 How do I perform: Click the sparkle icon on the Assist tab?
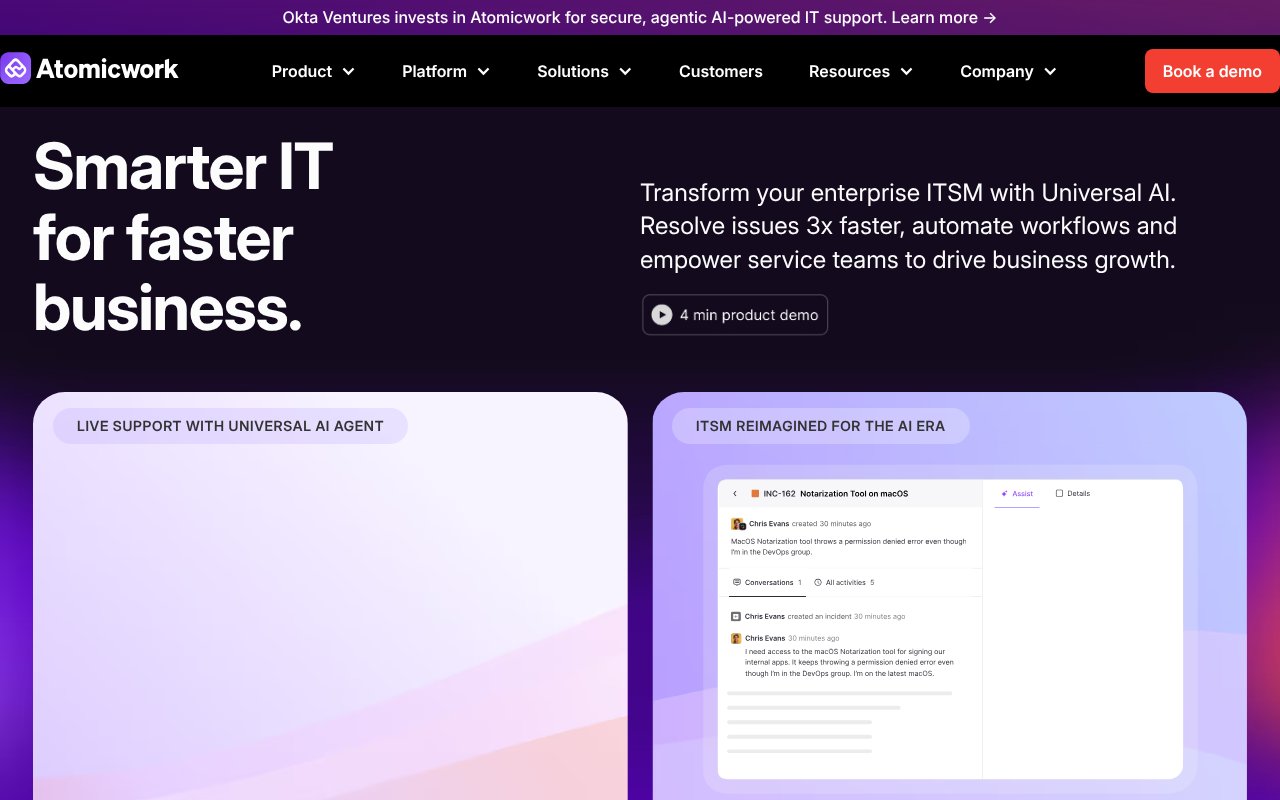tap(1004, 493)
